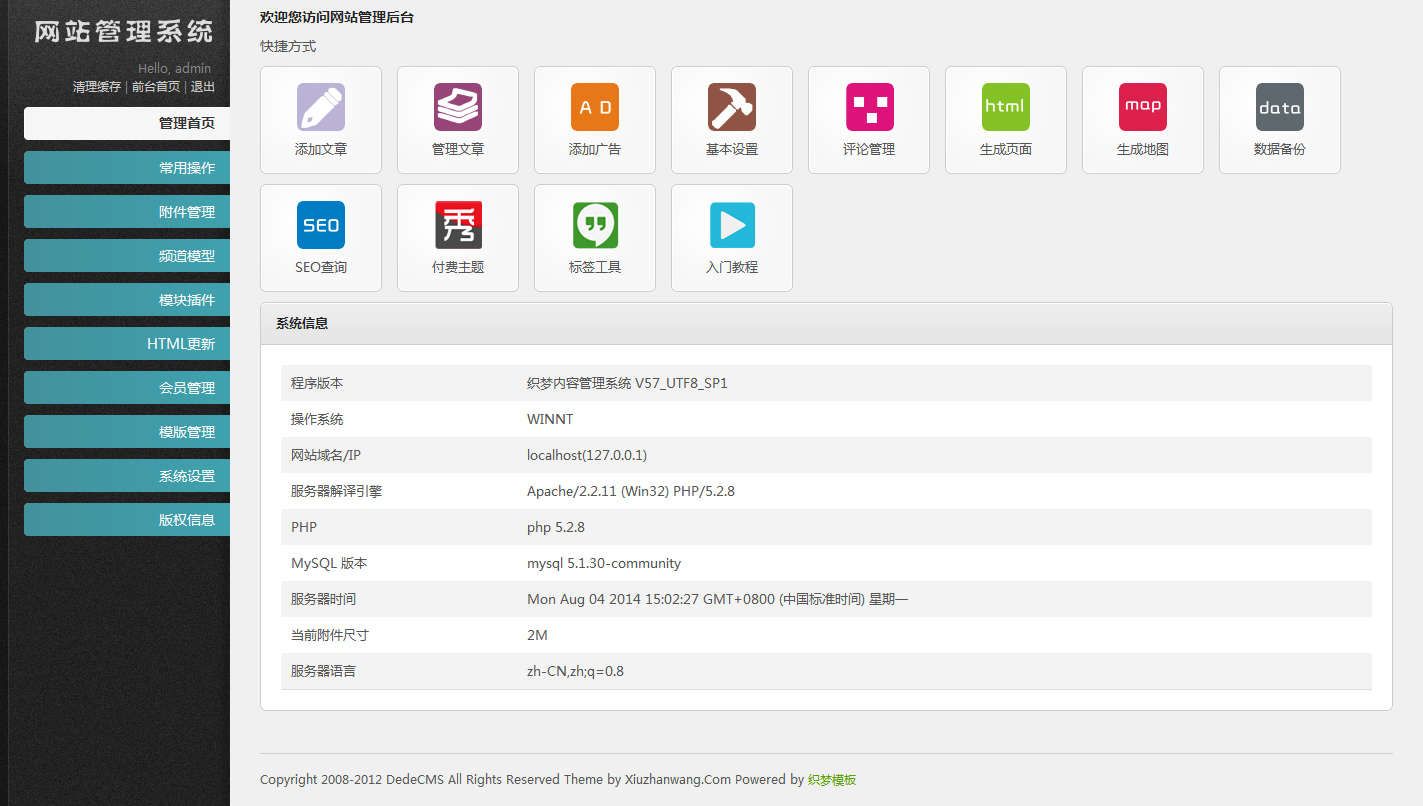This screenshot has width=1423, height=806.
Task: Click the 基本设置 hammer icon
Action: pyautogui.click(x=732, y=107)
